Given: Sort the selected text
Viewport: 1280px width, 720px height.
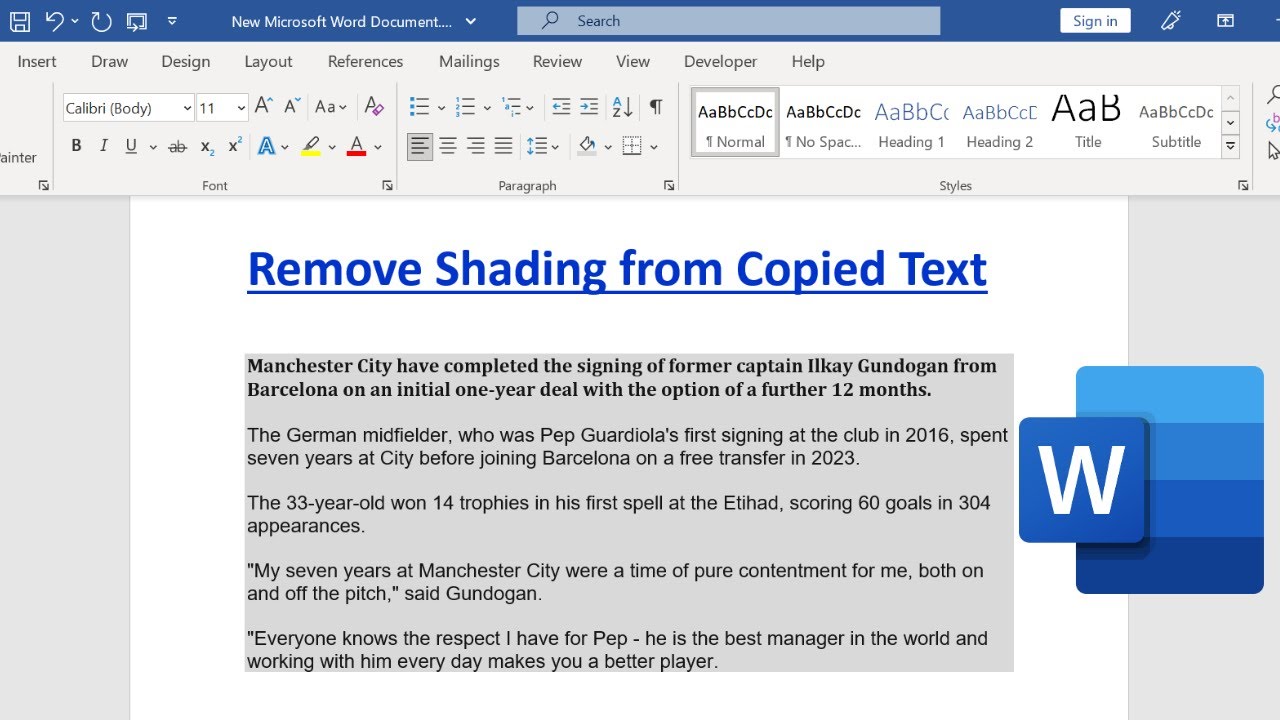Looking at the screenshot, I should [622, 106].
